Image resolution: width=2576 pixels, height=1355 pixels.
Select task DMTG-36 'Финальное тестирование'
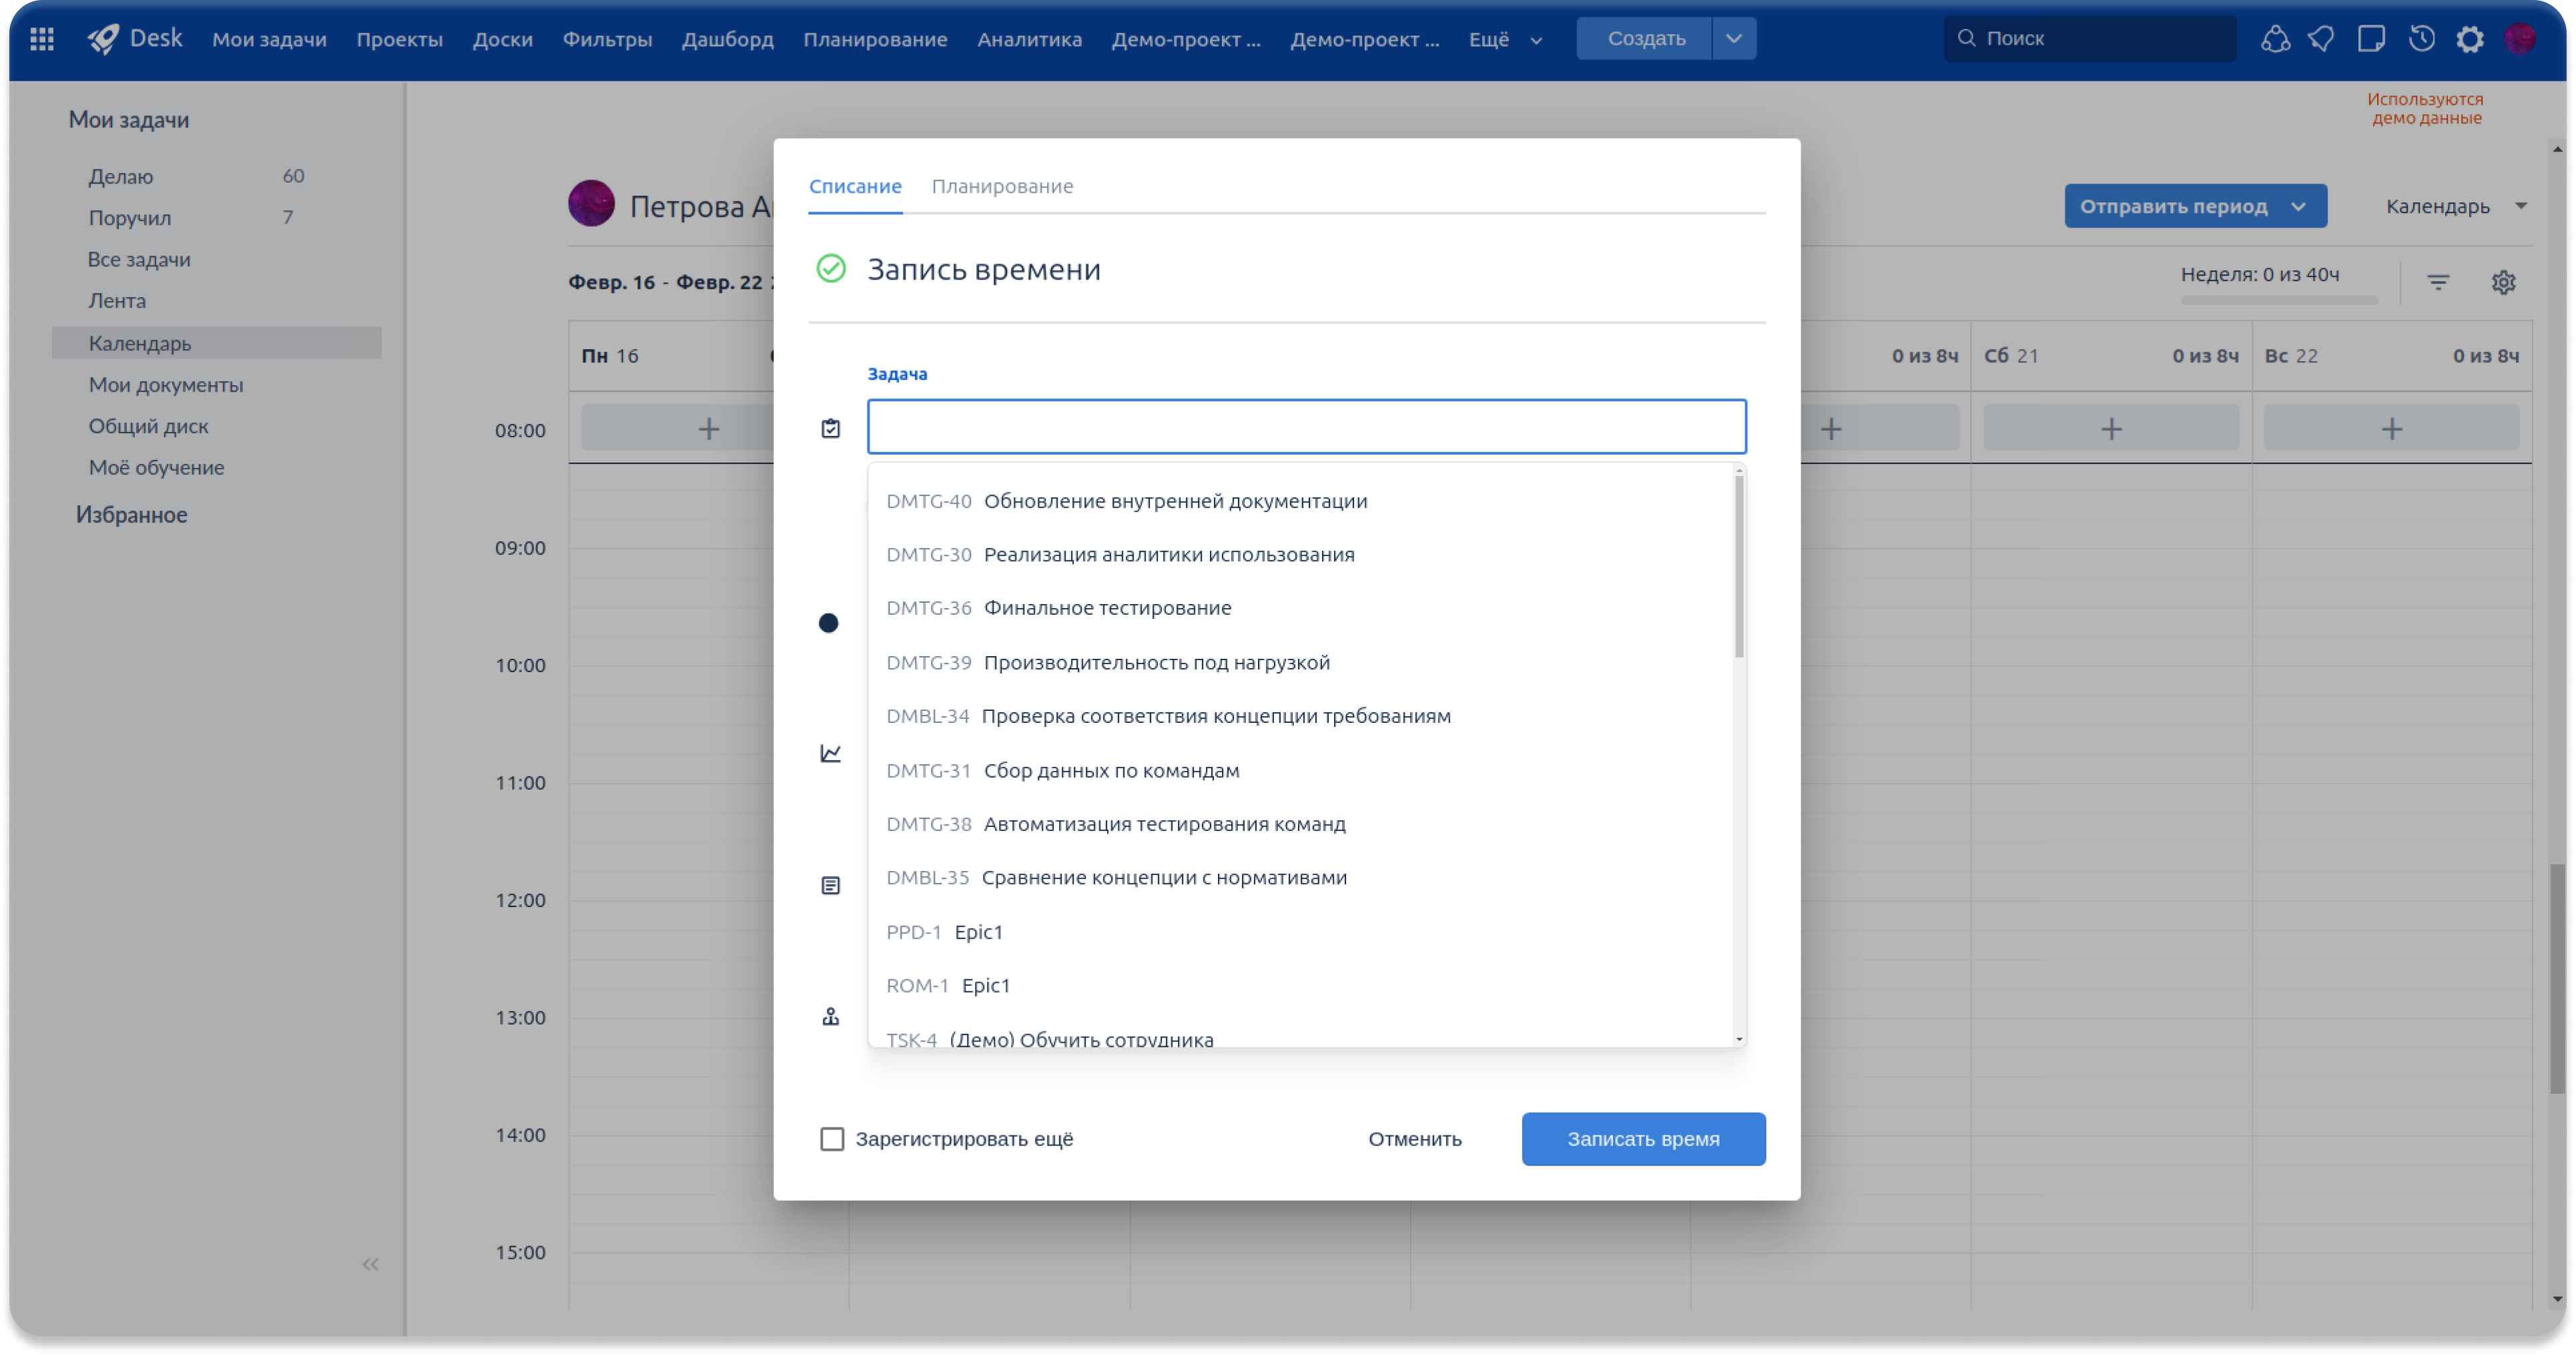pyautogui.click(x=1107, y=608)
